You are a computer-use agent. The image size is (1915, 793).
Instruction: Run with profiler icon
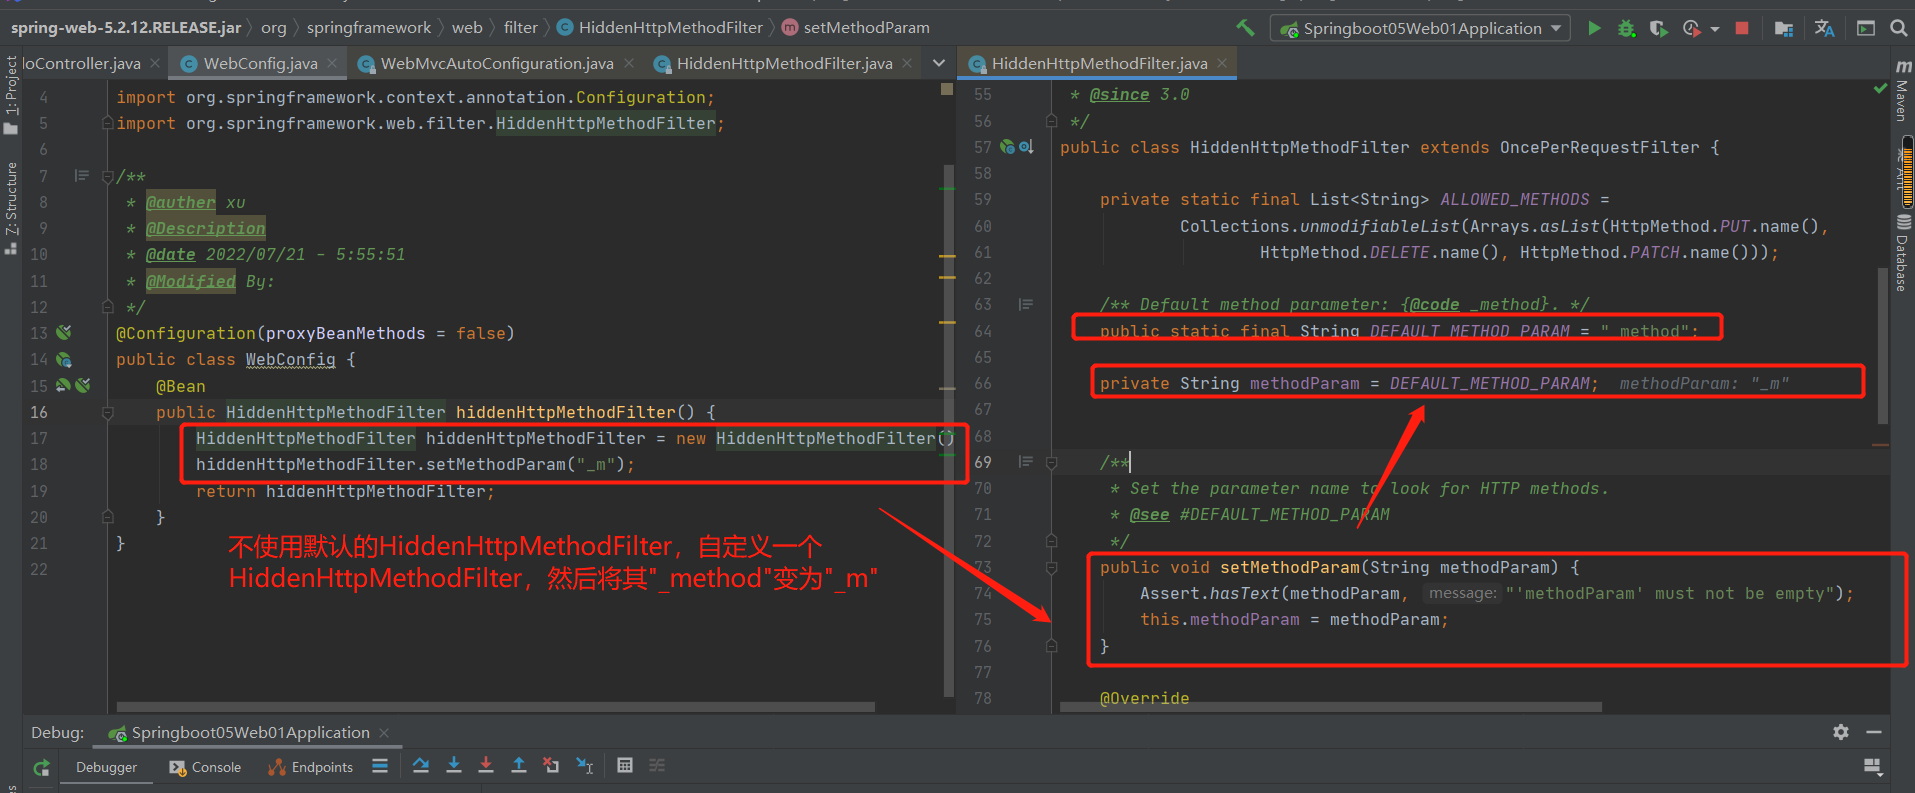pyautogui.click(x=1691, y=28)
